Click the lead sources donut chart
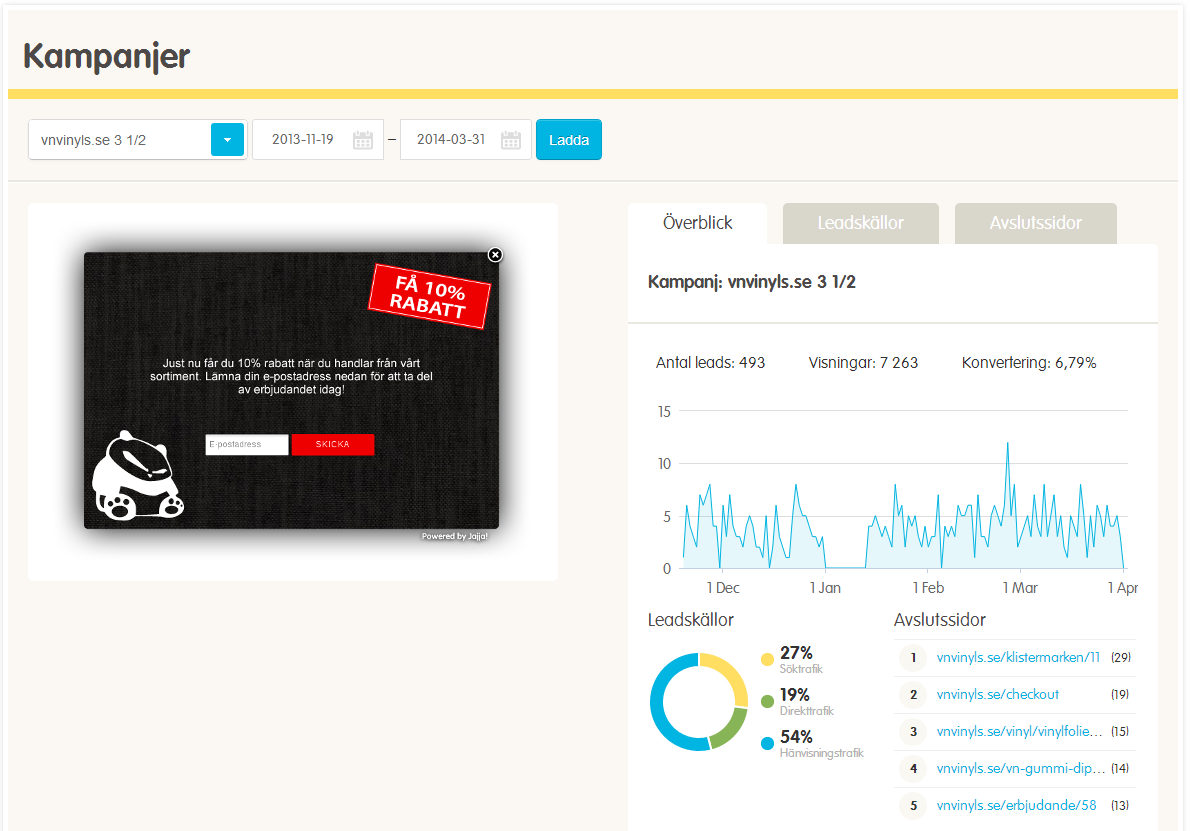1190x831 pixels. pos(699,702)
